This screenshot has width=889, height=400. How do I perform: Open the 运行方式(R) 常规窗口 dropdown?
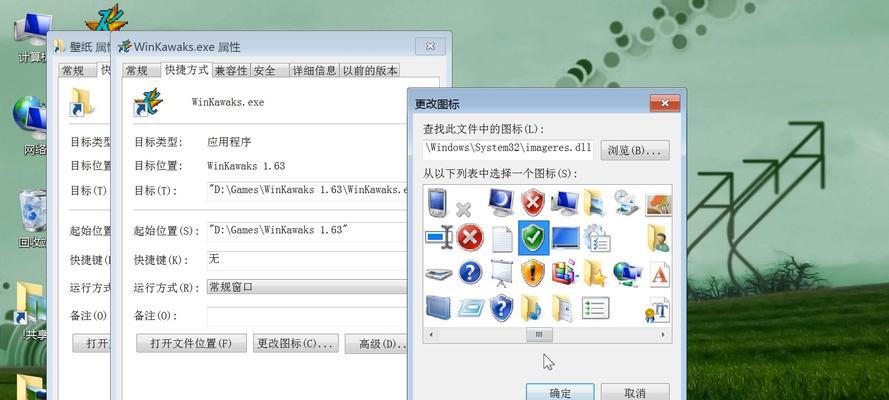click(307, 287)
